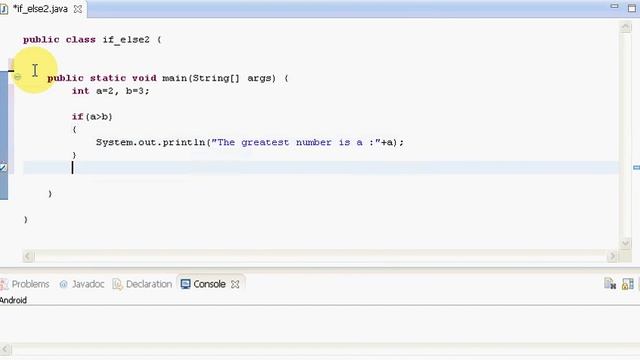Click the string "The greatest number is a :"

[296, 142]
